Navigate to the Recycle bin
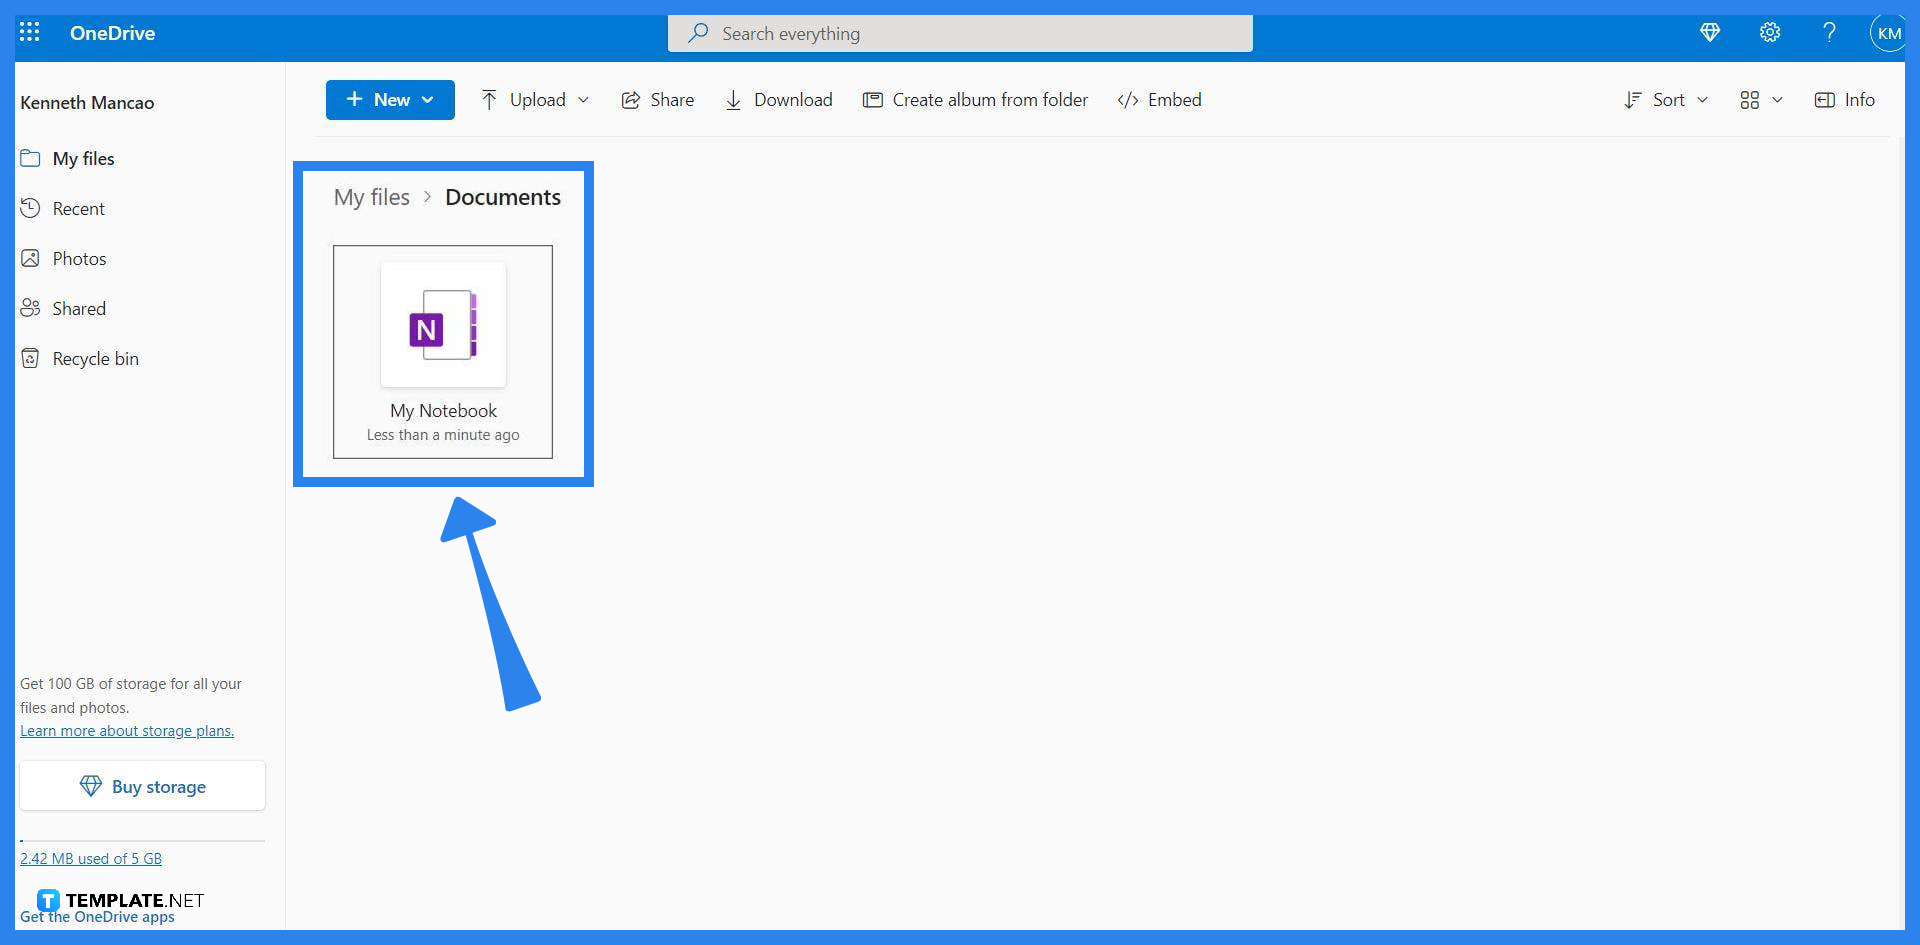 (95, 357)
